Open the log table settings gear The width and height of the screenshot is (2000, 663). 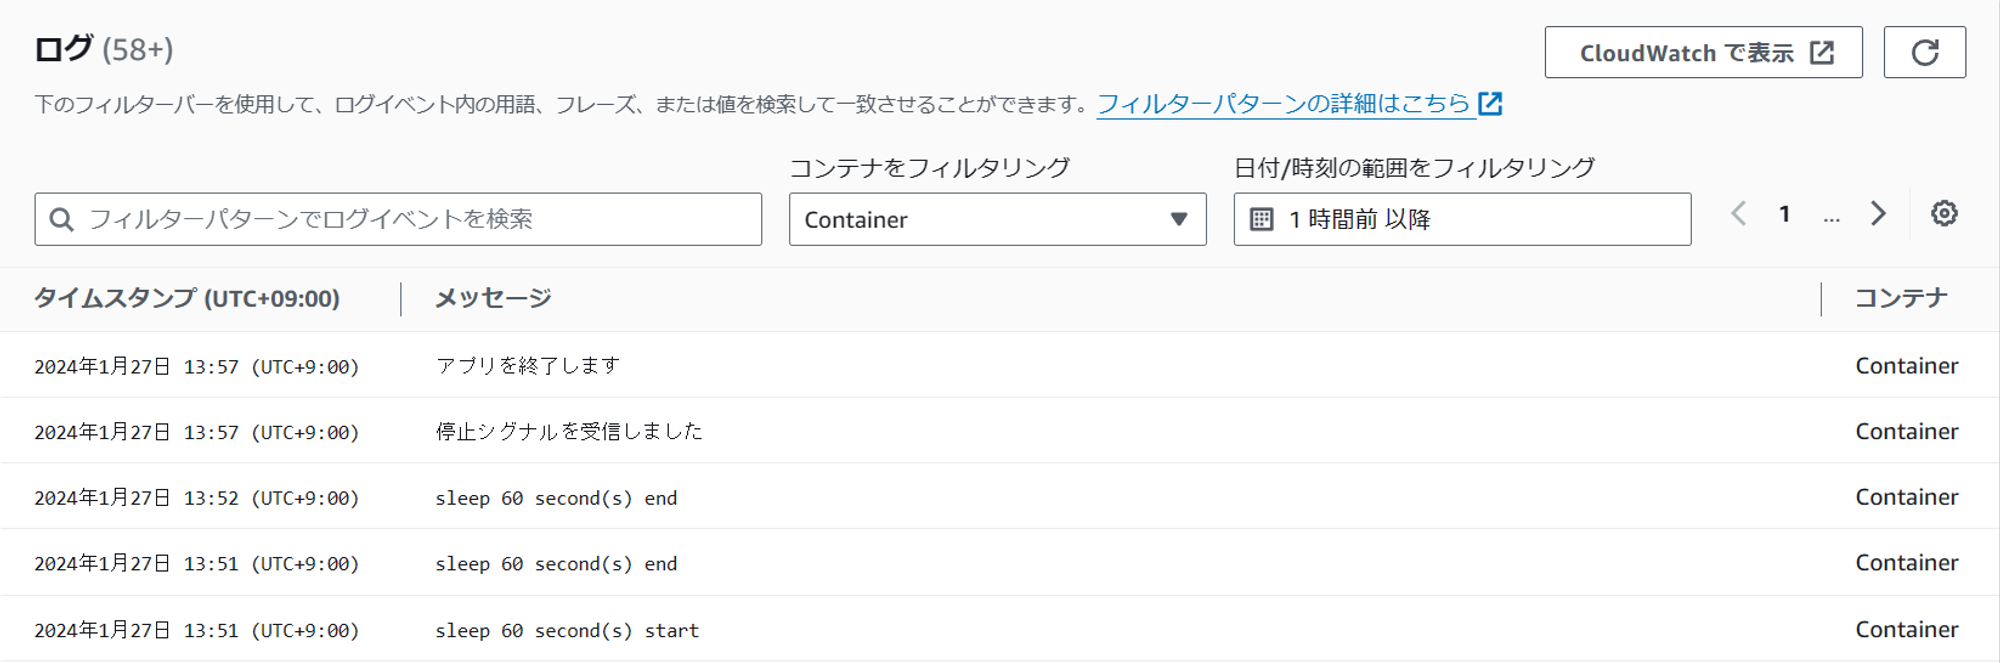coord(1944,214)
